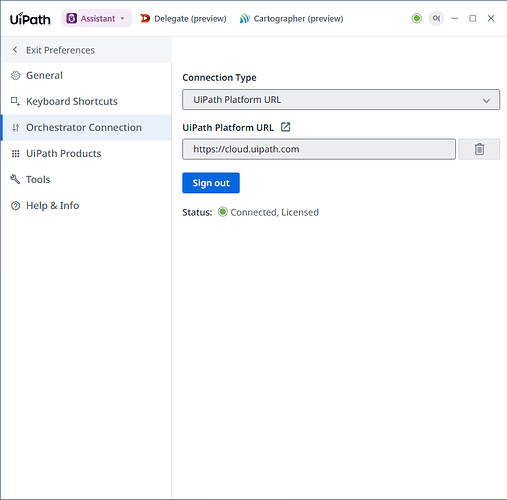Open Keyboard Shortcuts preferences

click(86, 101)
